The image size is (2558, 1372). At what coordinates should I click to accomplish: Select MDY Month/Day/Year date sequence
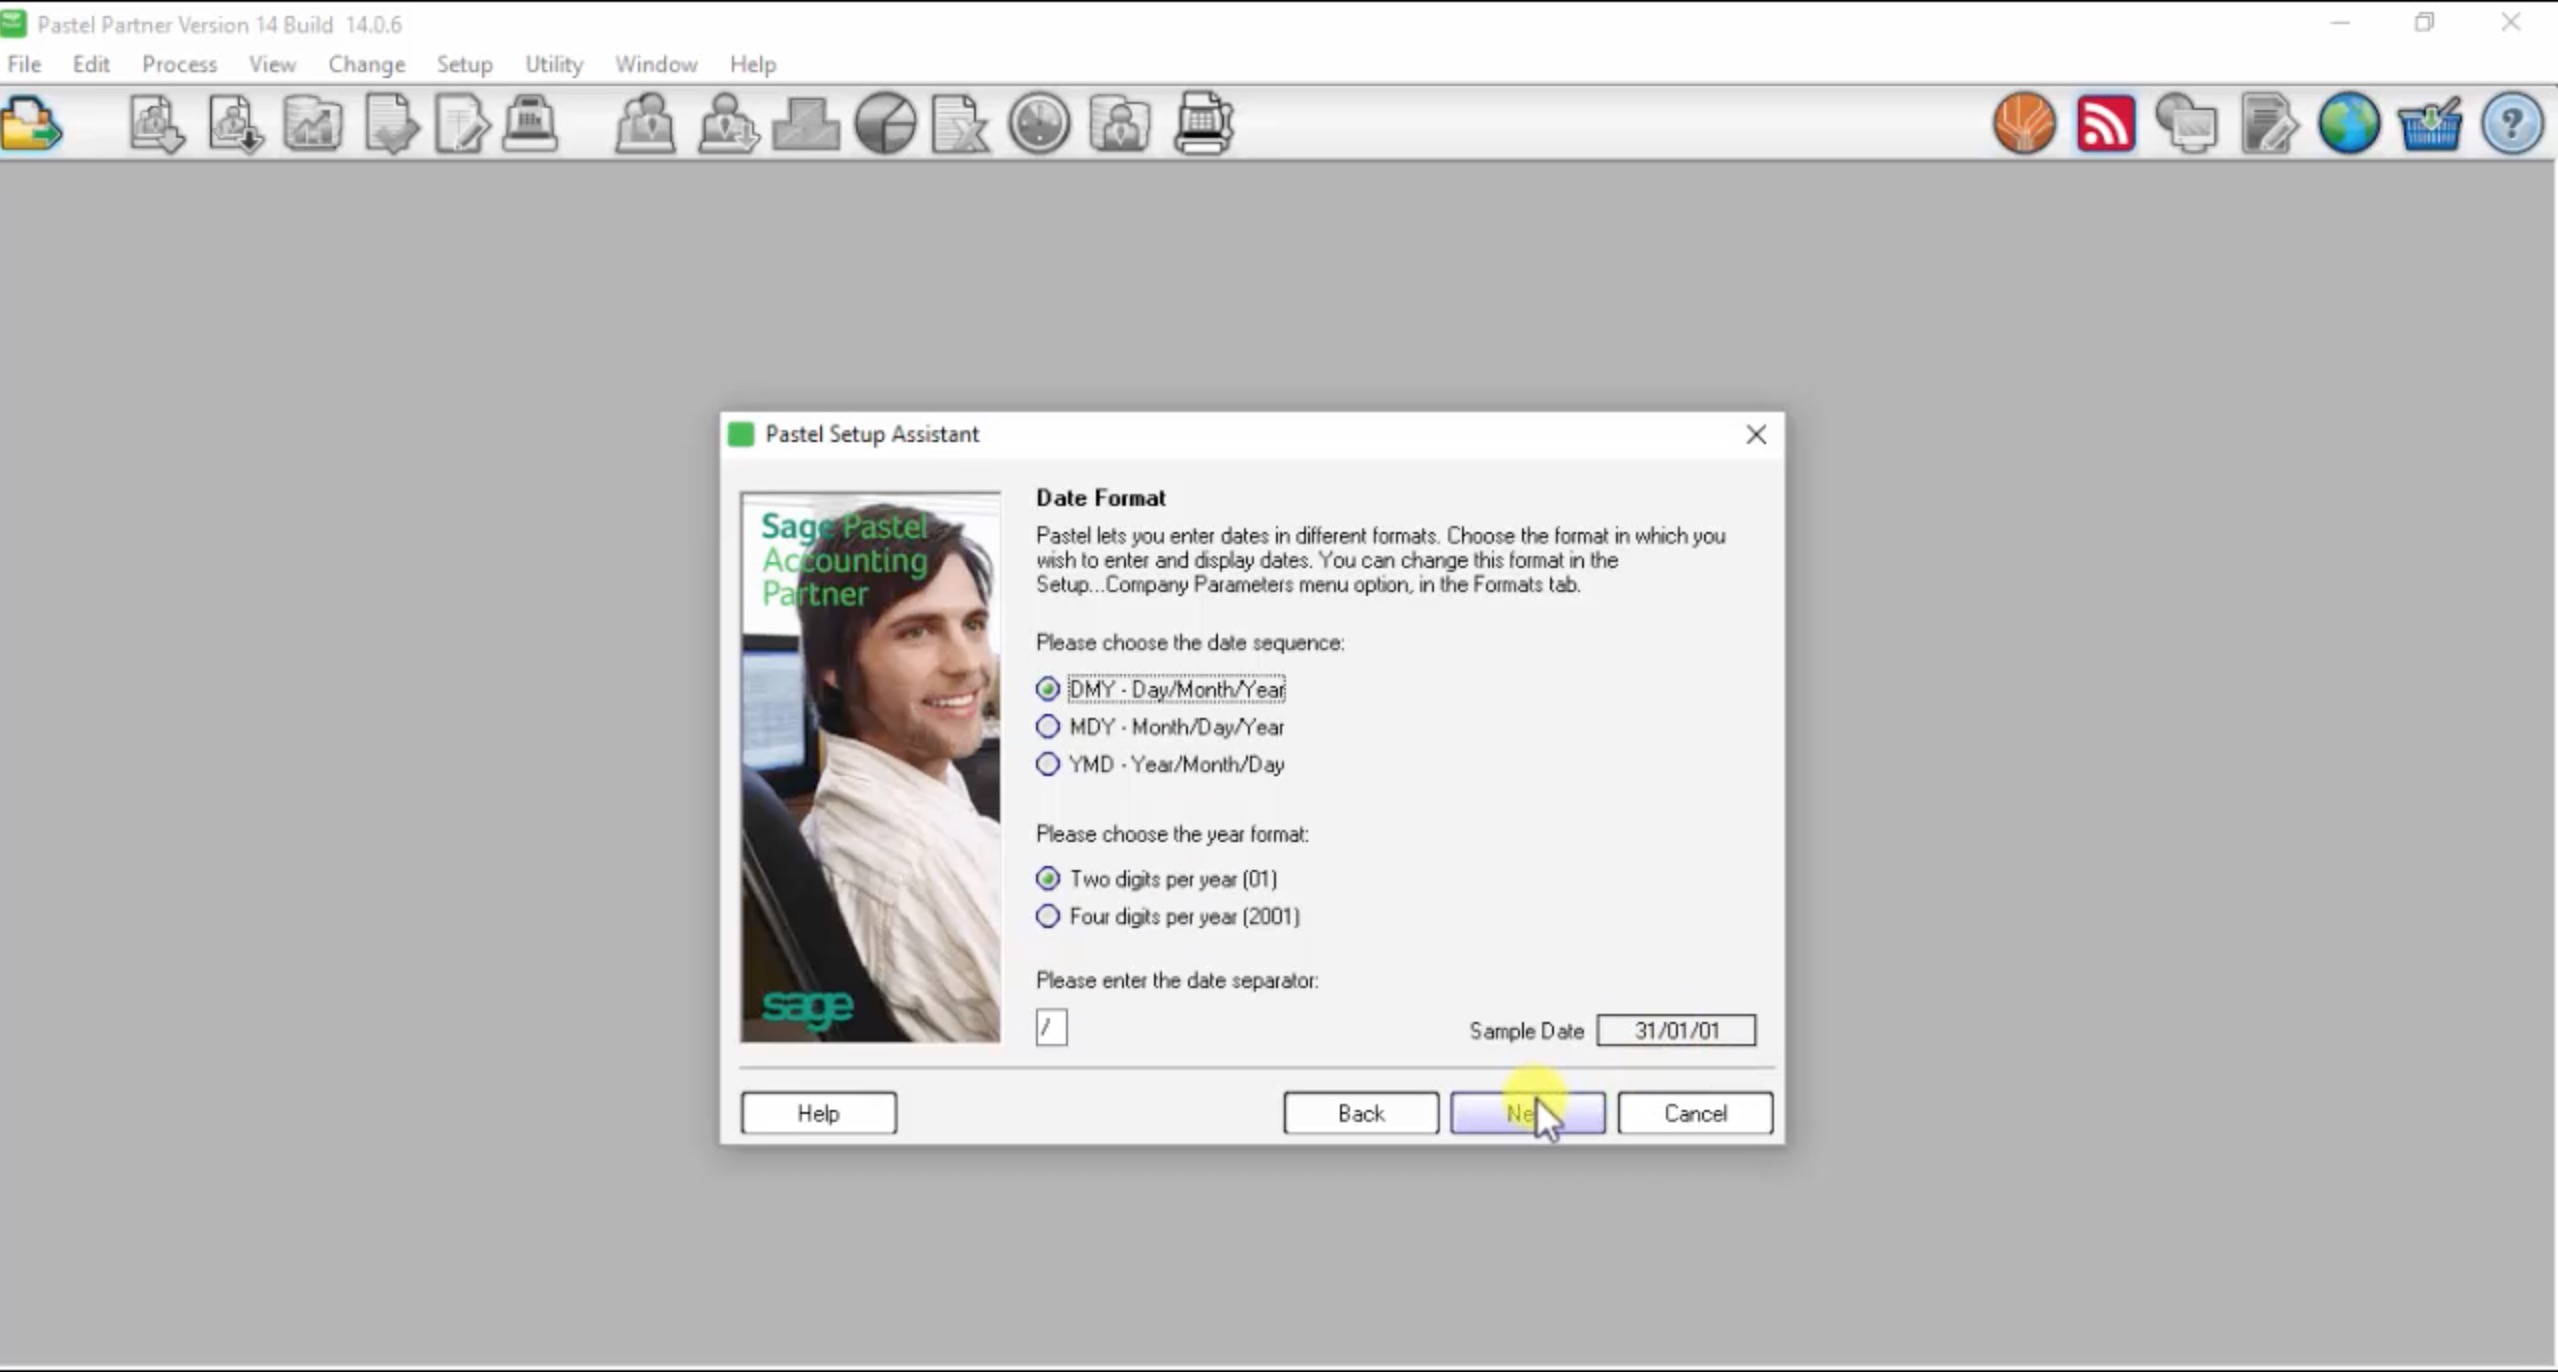(x=1047, y=727)
